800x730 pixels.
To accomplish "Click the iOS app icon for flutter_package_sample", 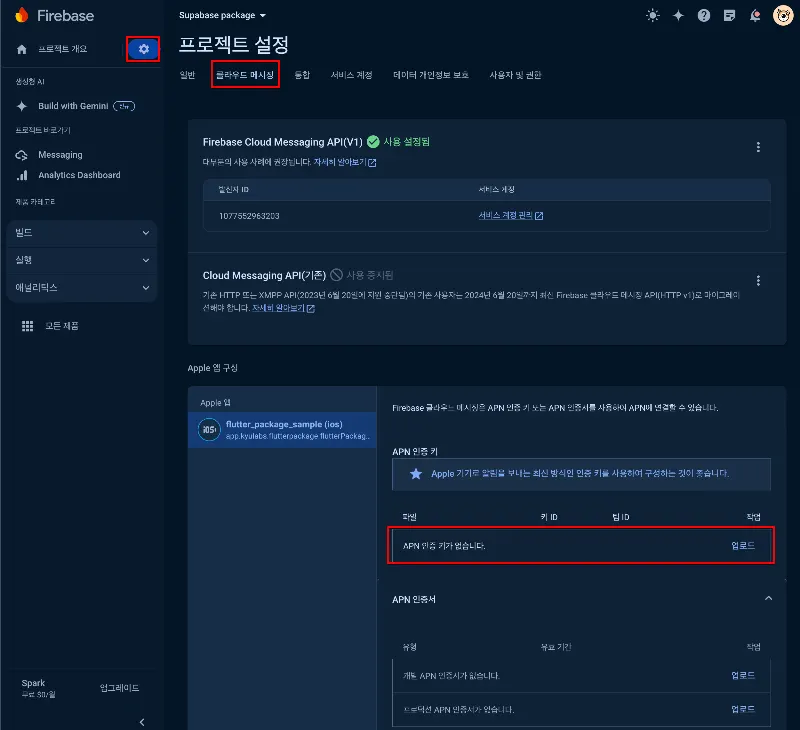I will pyautogui.click(x=209, y=430).
